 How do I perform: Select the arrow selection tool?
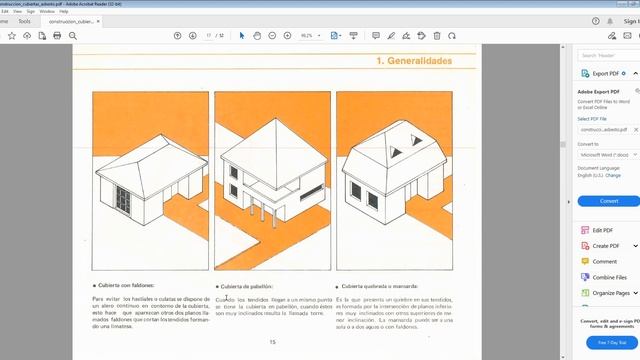click(242, 36)
